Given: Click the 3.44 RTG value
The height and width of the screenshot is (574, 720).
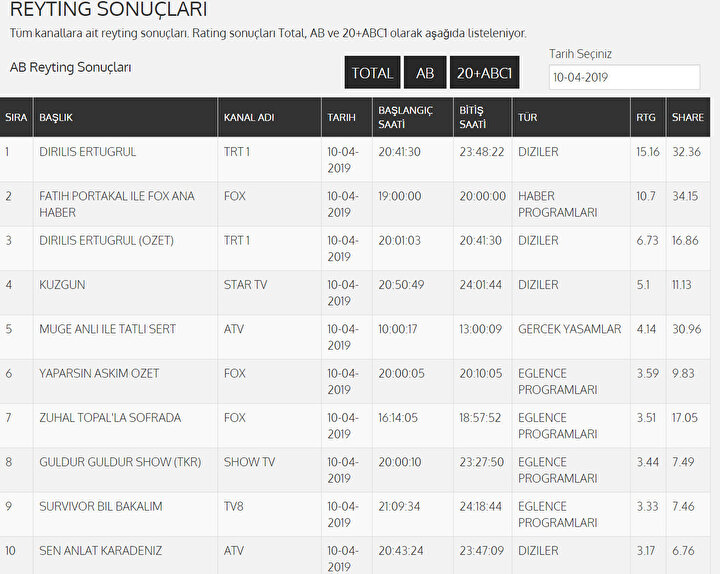Looking at the screenshot, I should pos(647,462).
